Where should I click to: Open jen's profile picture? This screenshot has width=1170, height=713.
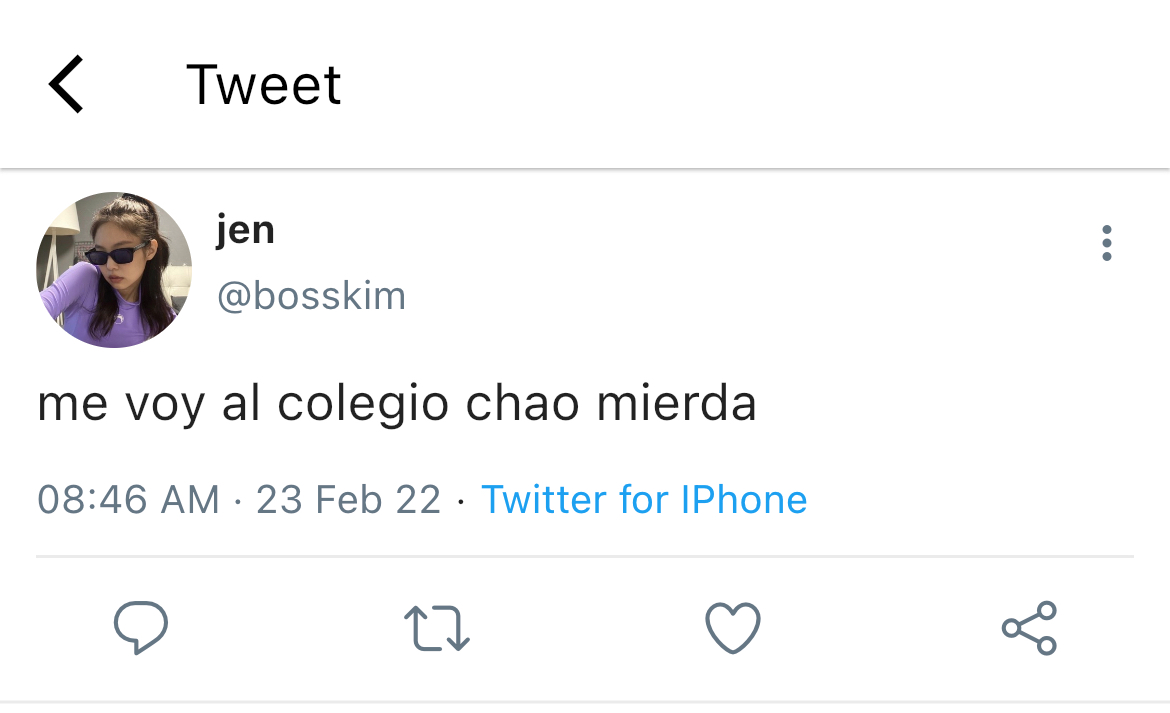click(114, 270)
